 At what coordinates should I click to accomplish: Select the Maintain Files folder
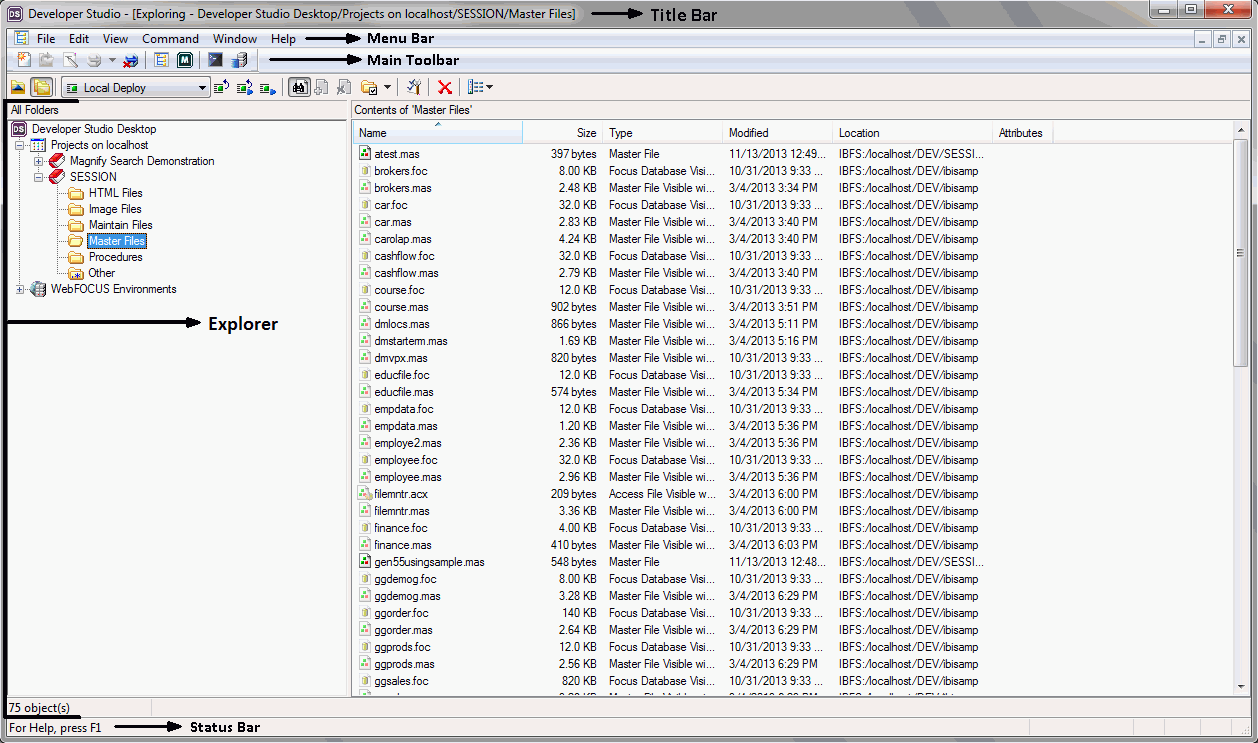click(120, 225)
